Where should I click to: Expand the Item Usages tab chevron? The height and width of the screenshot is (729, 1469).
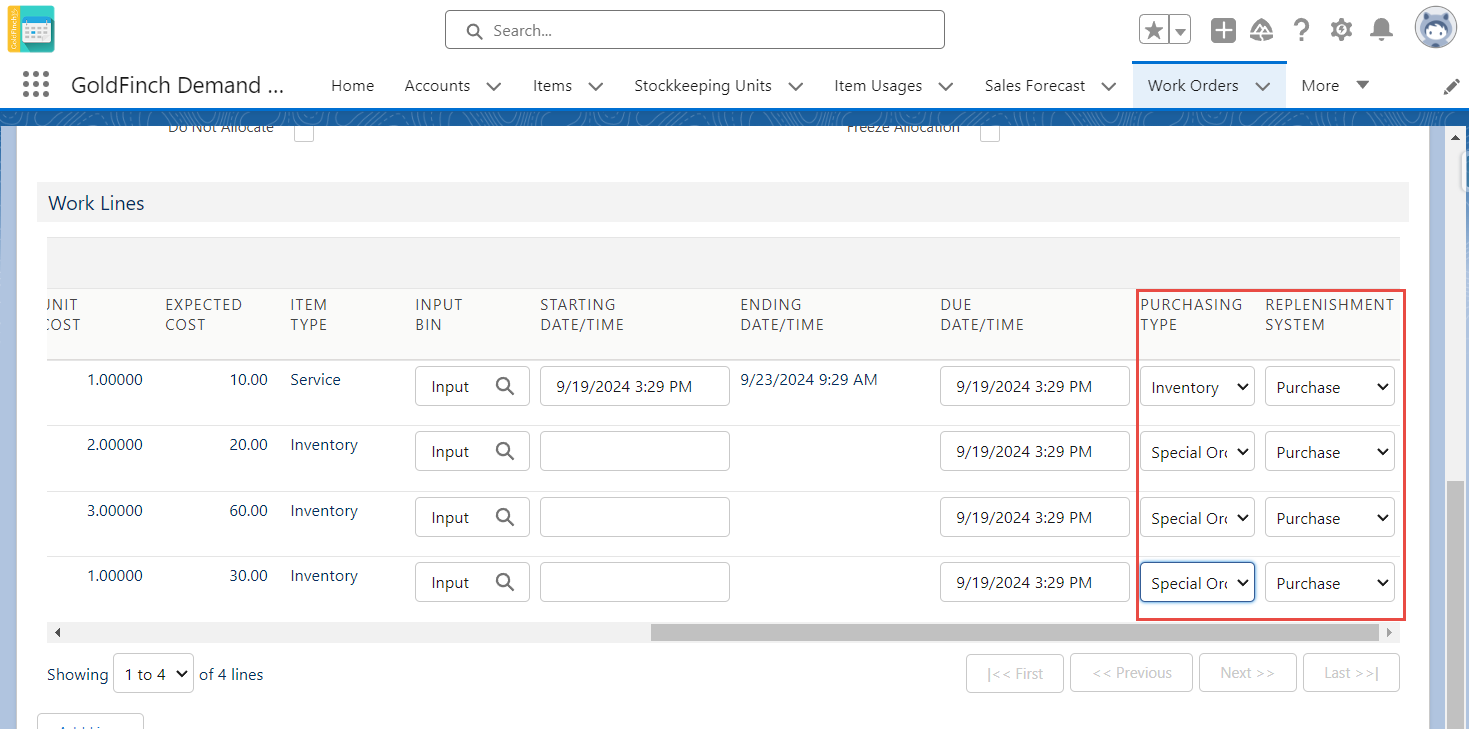coord(946,86)
